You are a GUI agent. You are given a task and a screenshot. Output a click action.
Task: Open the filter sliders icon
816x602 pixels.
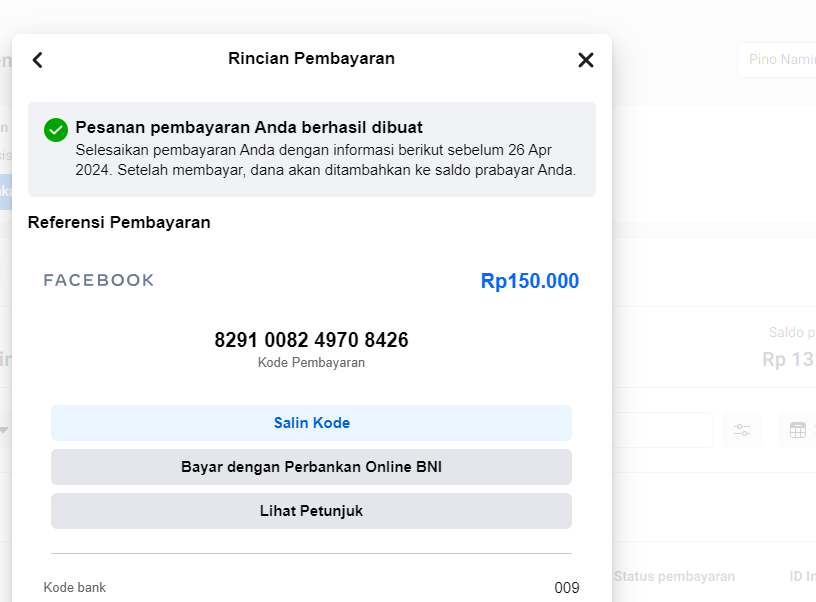point(742,430)
